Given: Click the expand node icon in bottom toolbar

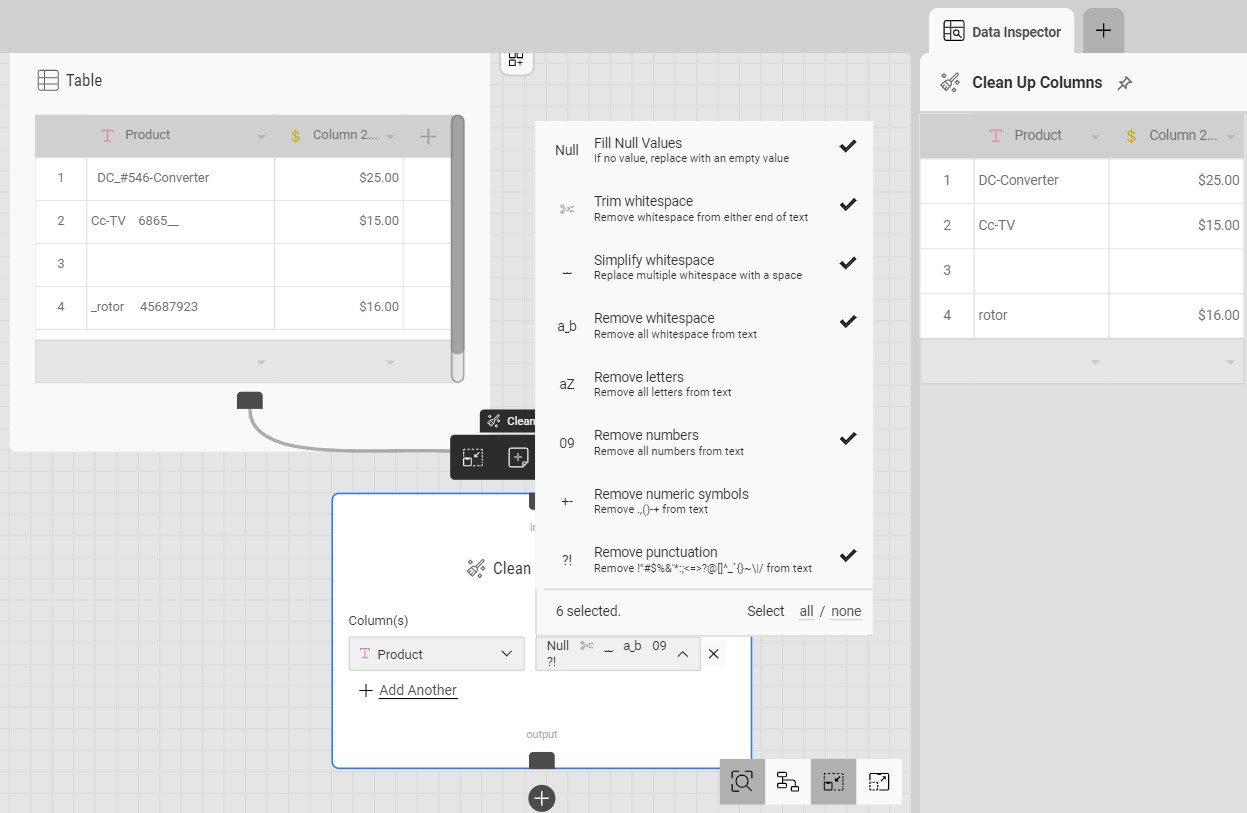Looking at the screenshot, I should 879,782.
